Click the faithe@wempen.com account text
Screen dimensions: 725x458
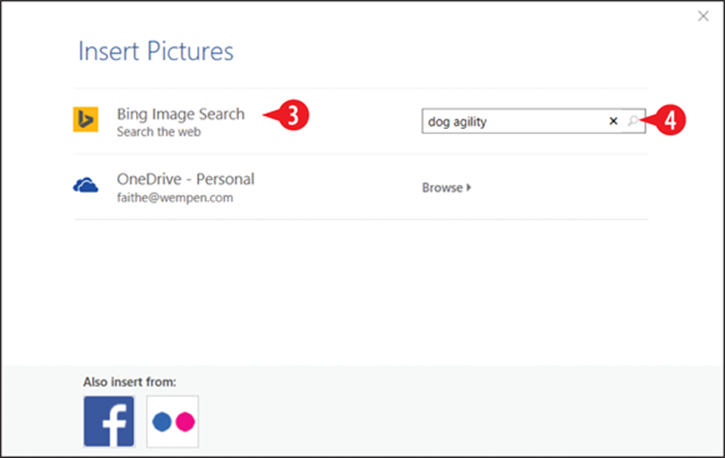point(175,198)
